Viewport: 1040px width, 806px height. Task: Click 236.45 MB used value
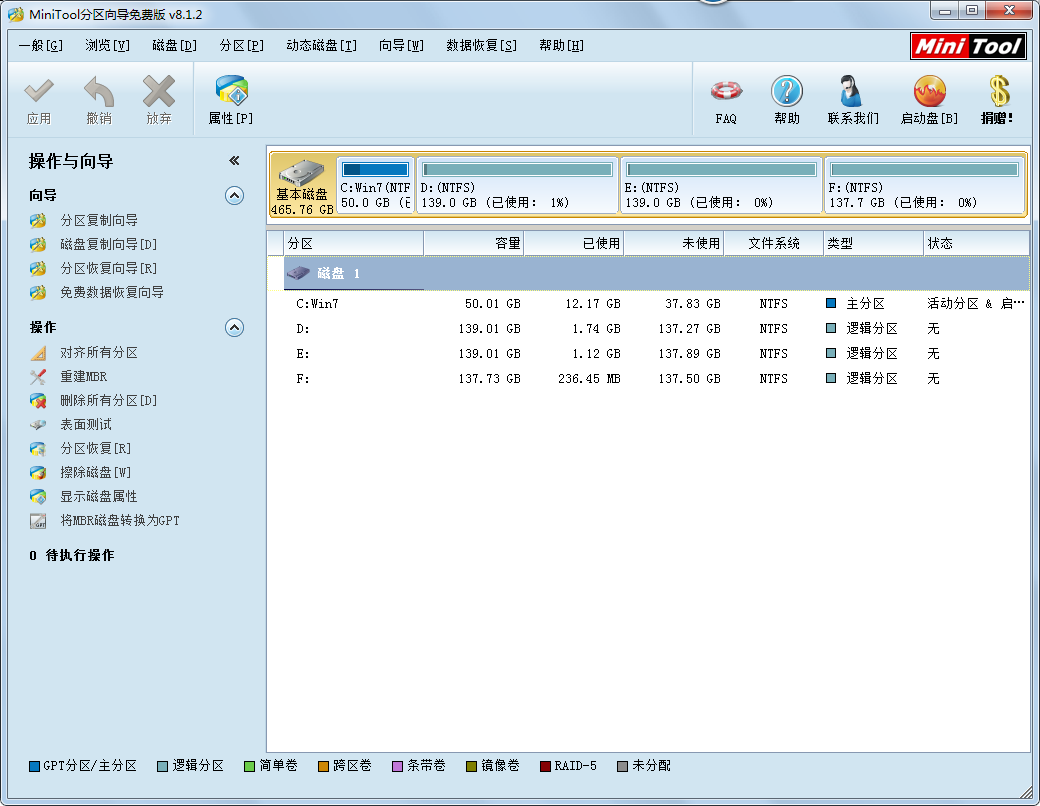(x=589, y=379)
